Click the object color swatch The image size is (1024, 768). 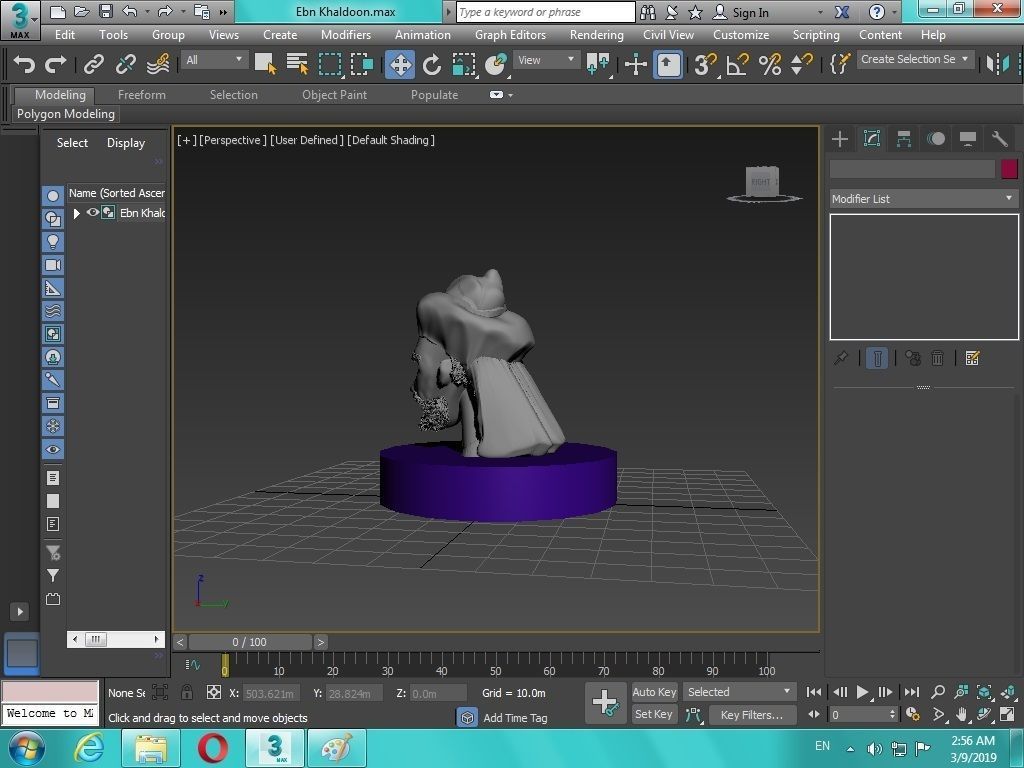1009,169
